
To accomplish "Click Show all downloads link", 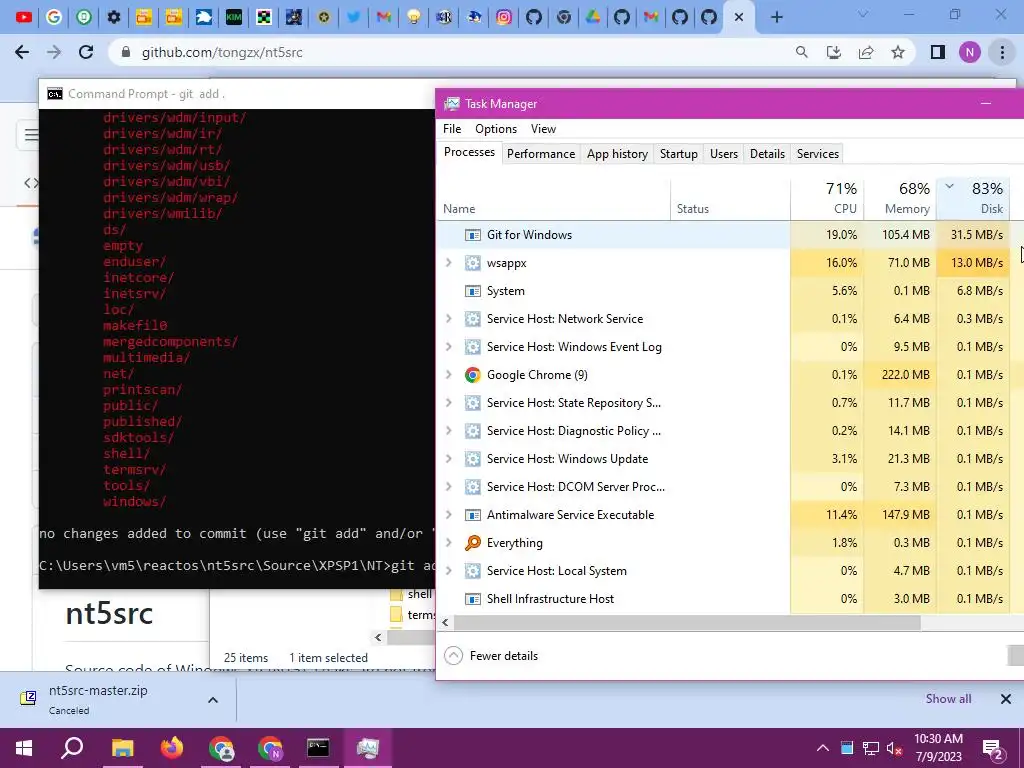I will pos(948,699).
